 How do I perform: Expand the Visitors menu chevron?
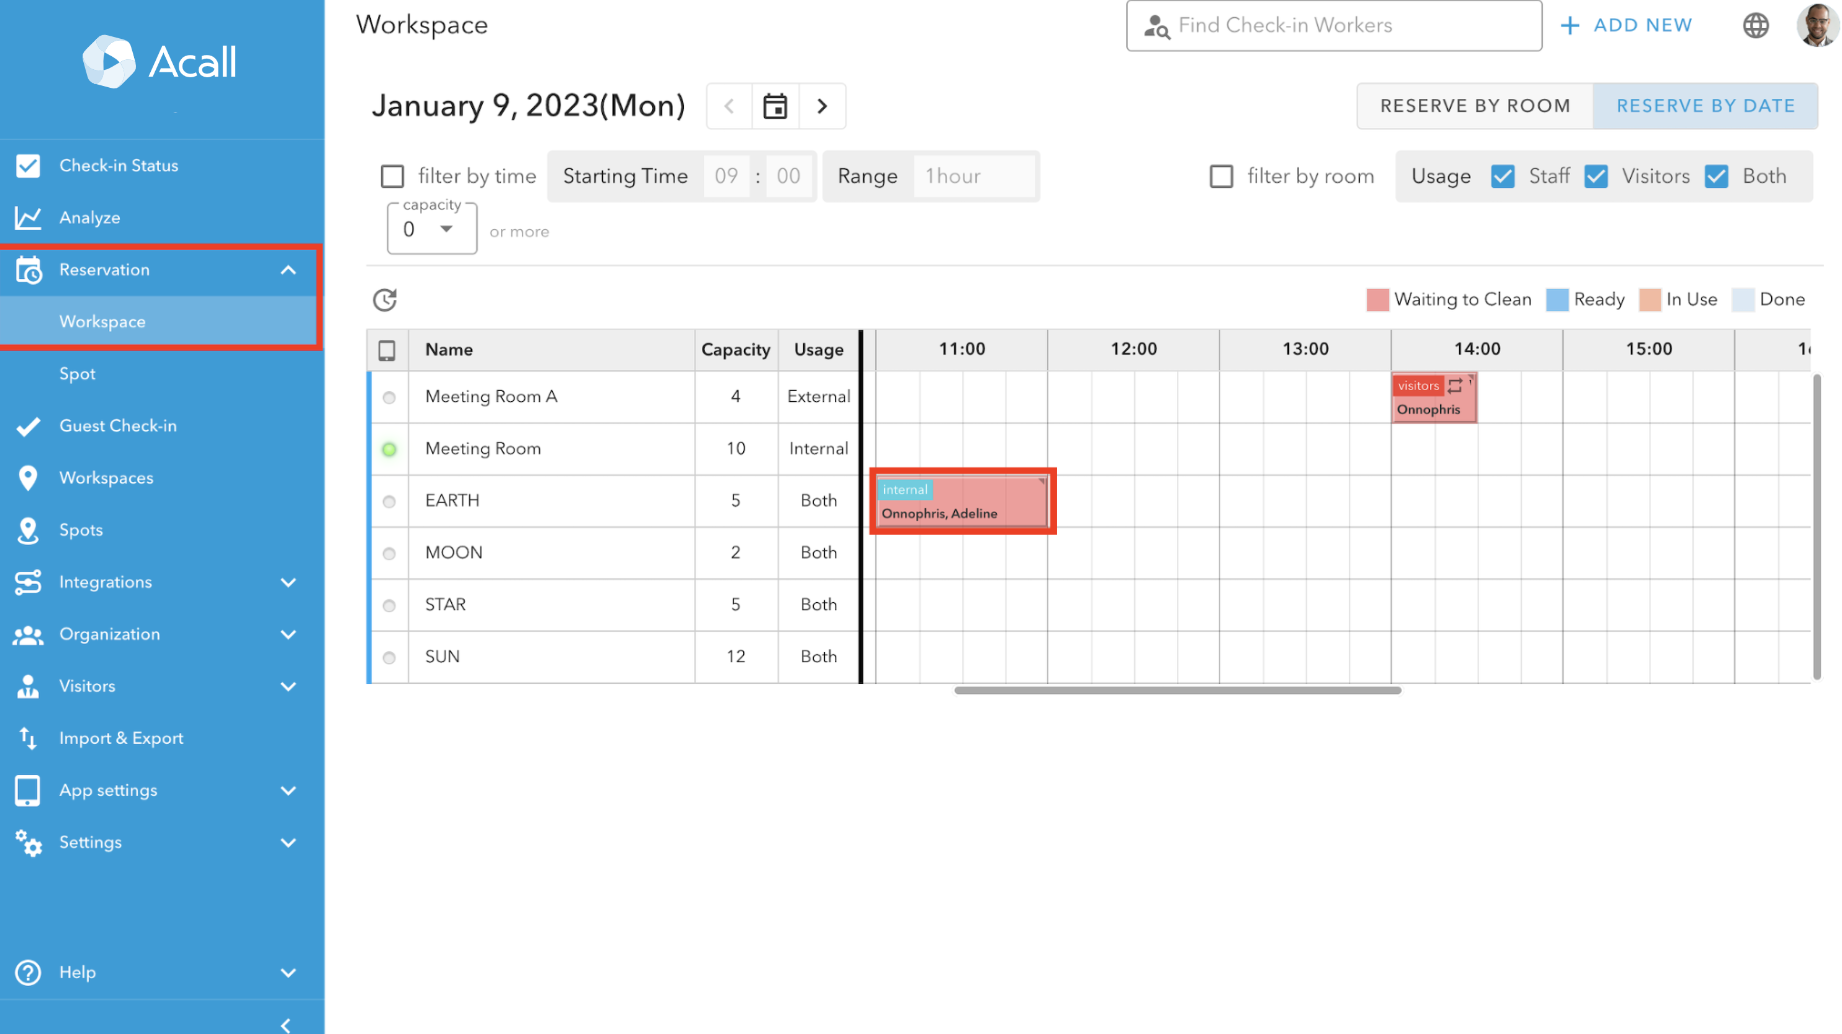[x=288, y=686]
